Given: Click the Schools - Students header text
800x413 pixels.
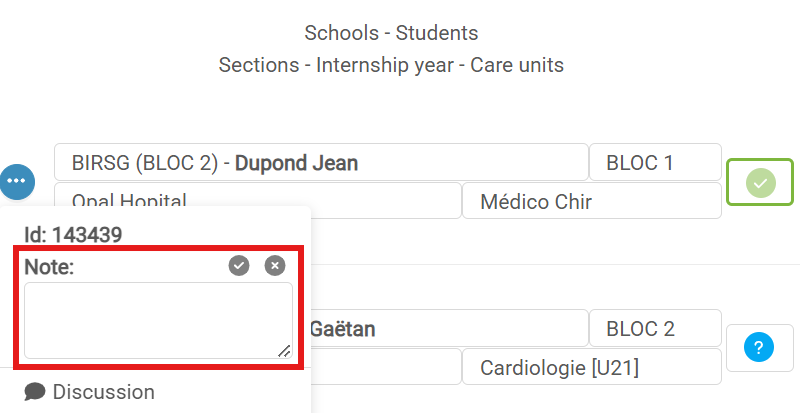Looking at the screenshot, I should [x=391, y=33].
